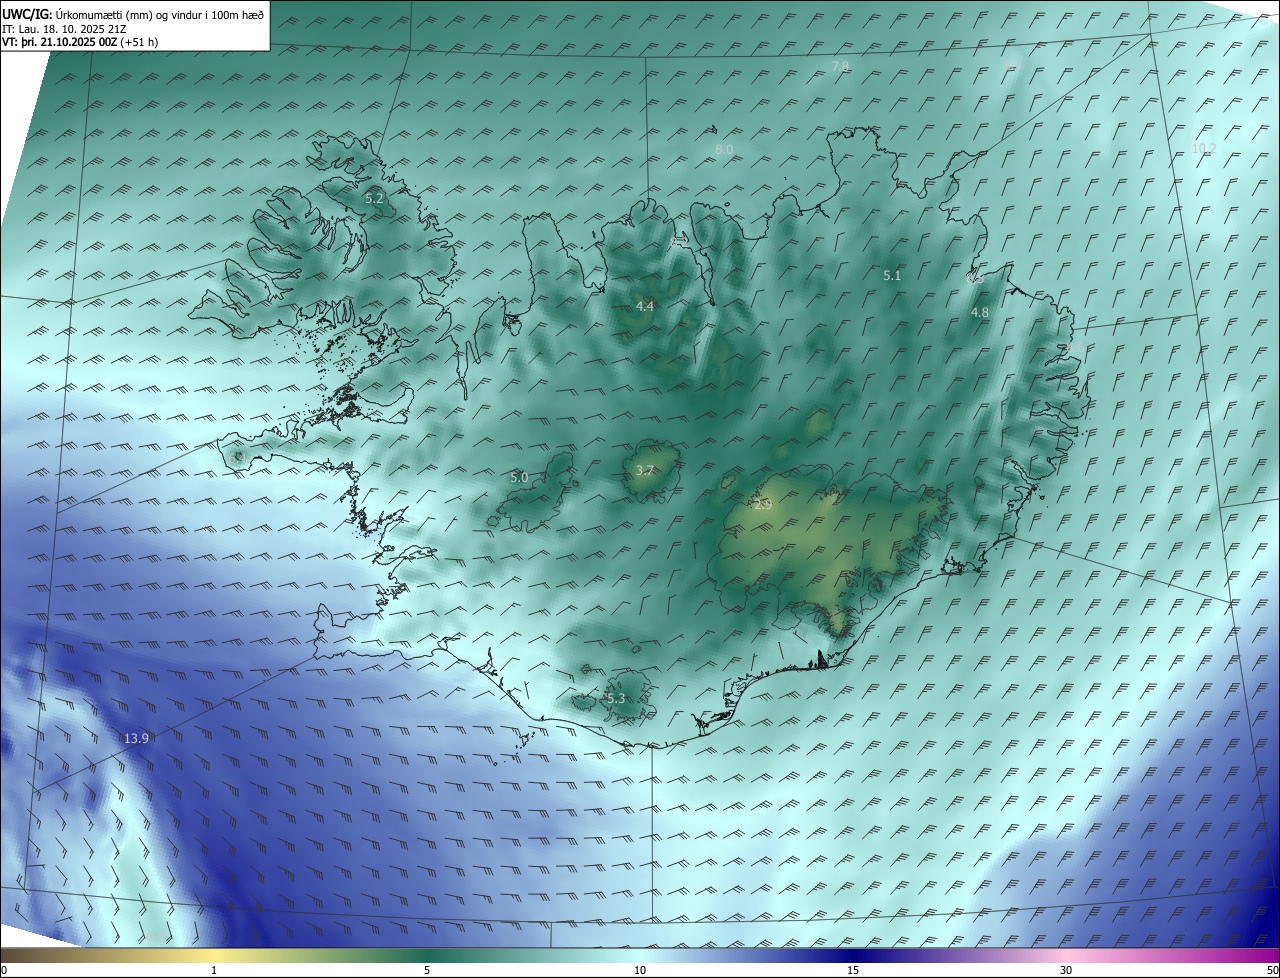Click the valid time line 'VT: Þri. 21.10.2025 00Z (+51 h)'
This screenshot has height=978, width=1280.
click(79, 42)
